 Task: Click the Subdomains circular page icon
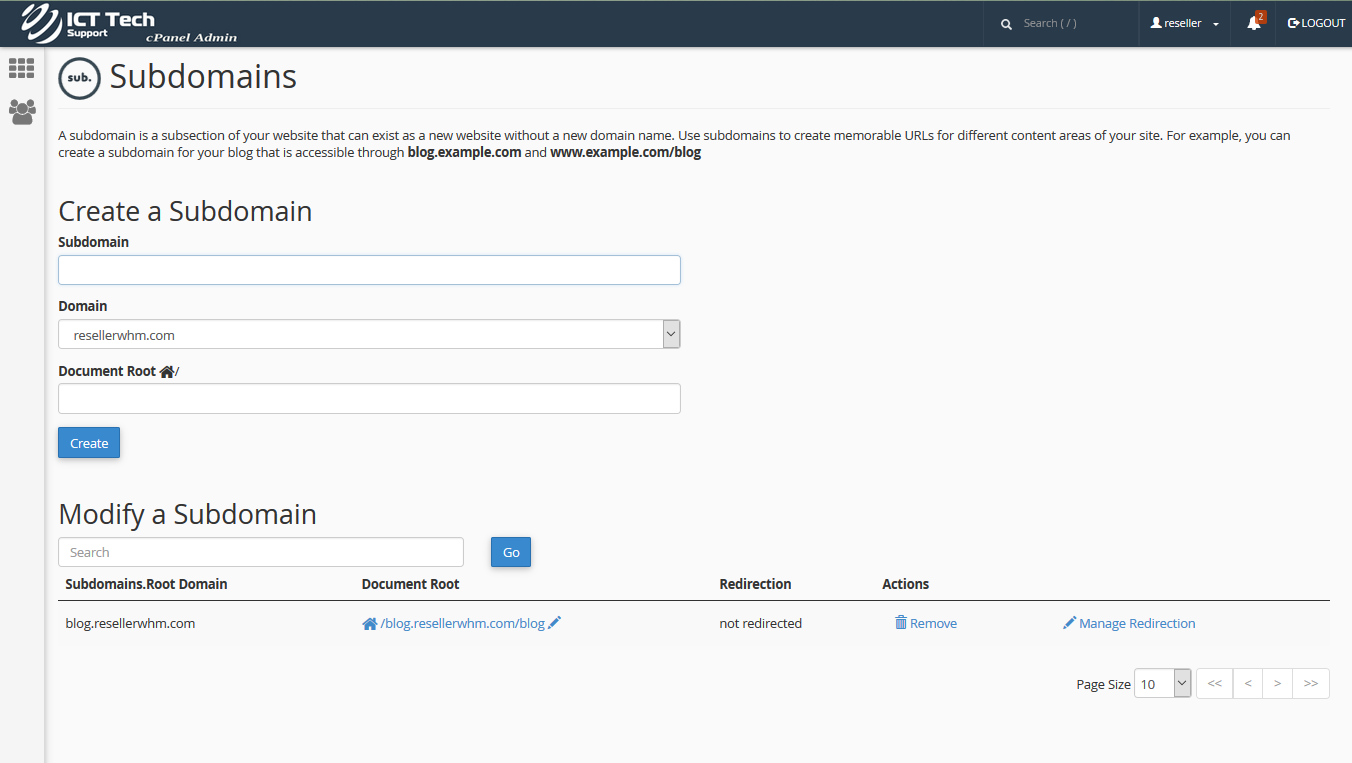pos(79,78)
